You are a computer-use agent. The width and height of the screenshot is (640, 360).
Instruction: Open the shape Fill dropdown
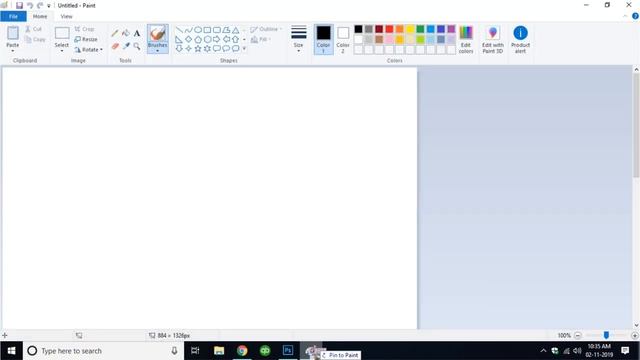tap(261, 40)
